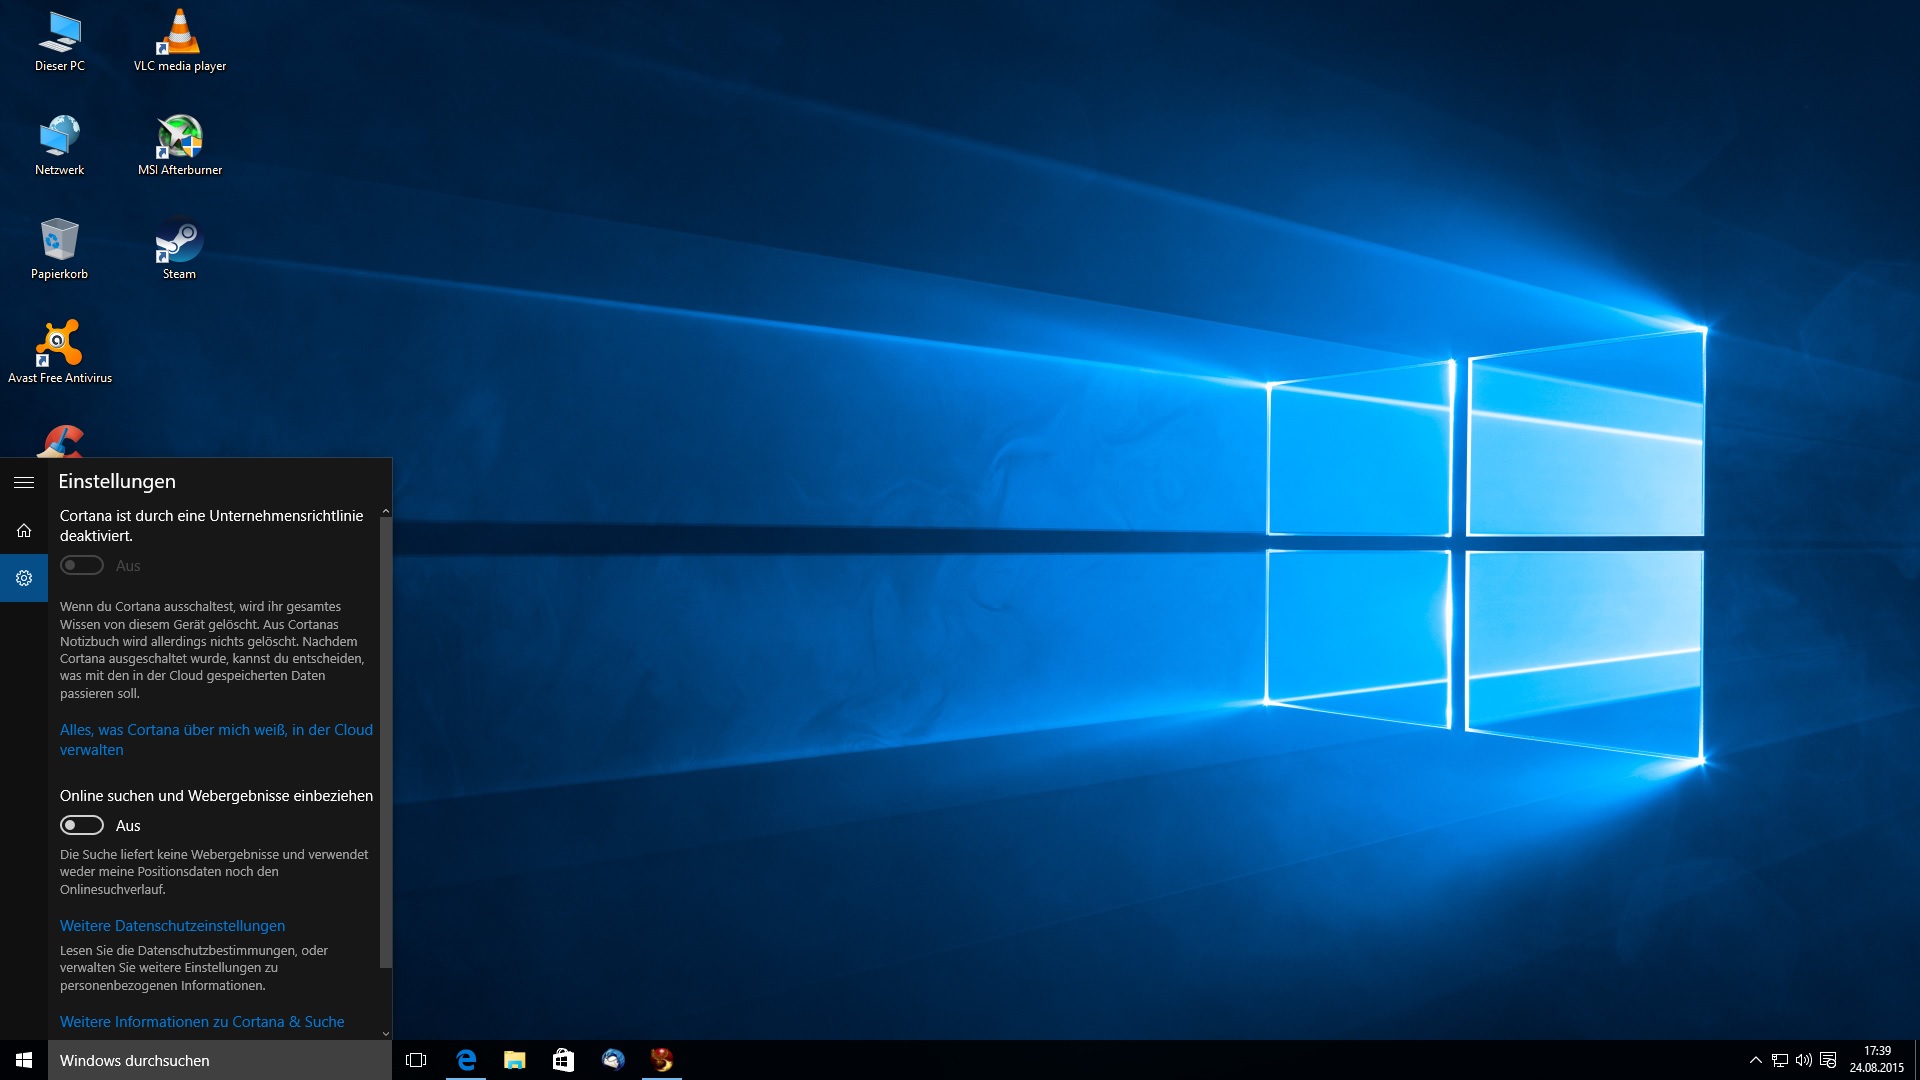Select the settings gear in the sidebar

24,578
